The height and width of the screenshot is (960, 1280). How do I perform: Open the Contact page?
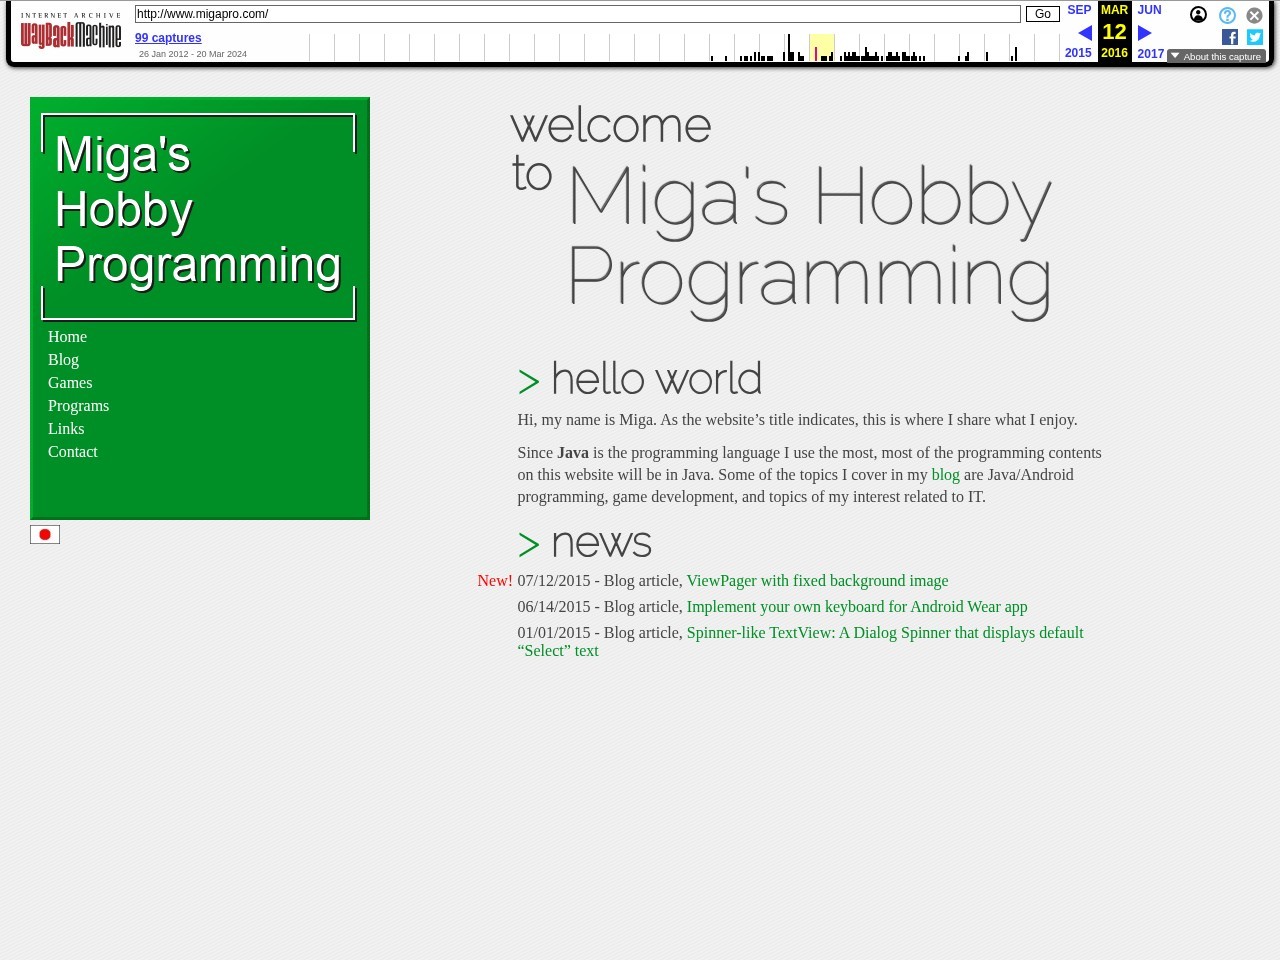click(x=73, y=452)
